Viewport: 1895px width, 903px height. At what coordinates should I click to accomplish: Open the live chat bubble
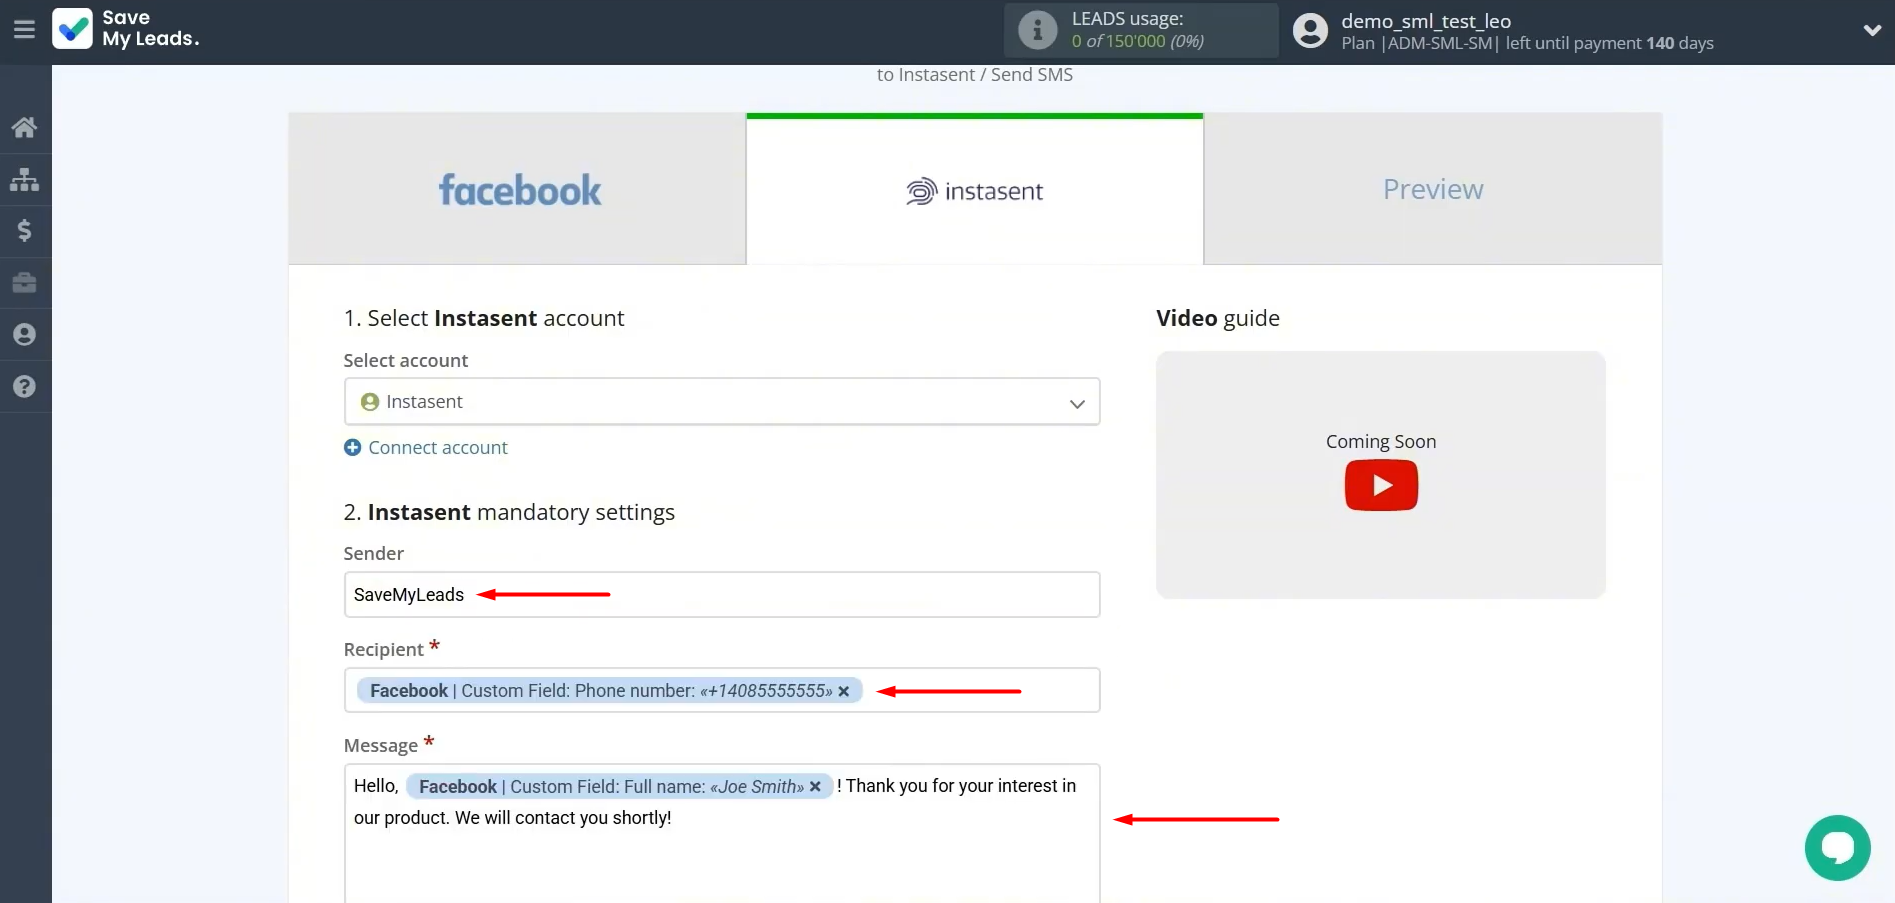click(x=1837, y=848)
